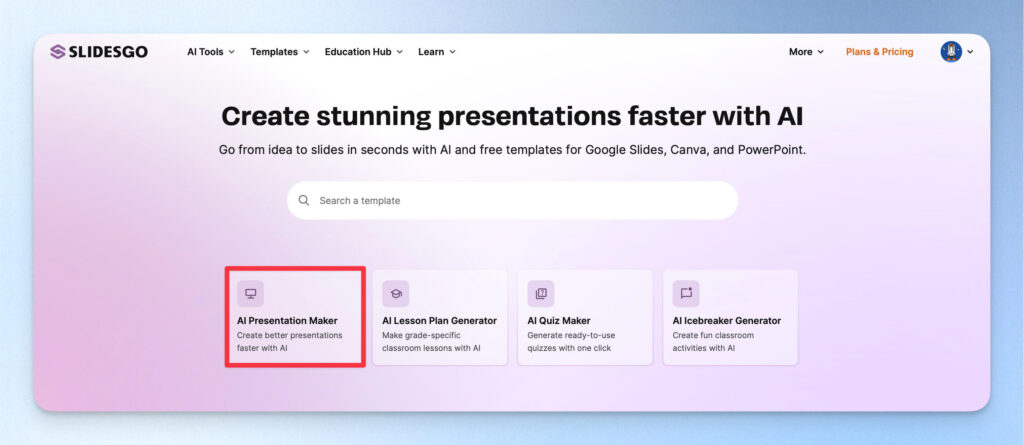1024x445 pixels.
Task: Expand the AI Tools dropdown
Action: 211,52
